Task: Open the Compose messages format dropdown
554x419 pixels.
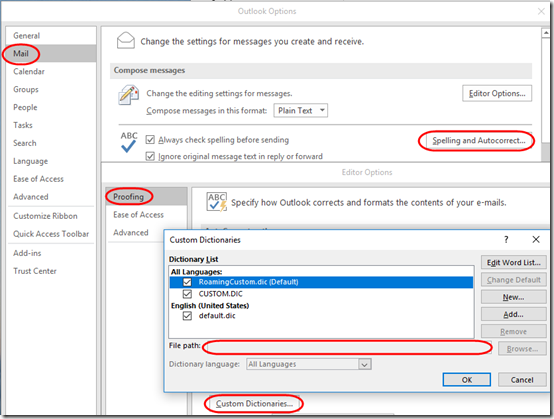Action: click(x=301, y=111)
